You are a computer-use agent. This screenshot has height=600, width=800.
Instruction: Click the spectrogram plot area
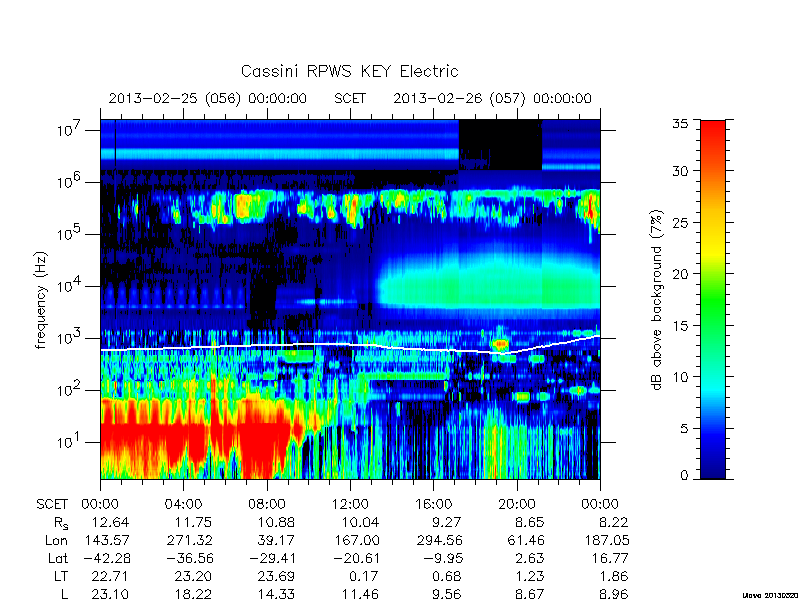(350, 299)
